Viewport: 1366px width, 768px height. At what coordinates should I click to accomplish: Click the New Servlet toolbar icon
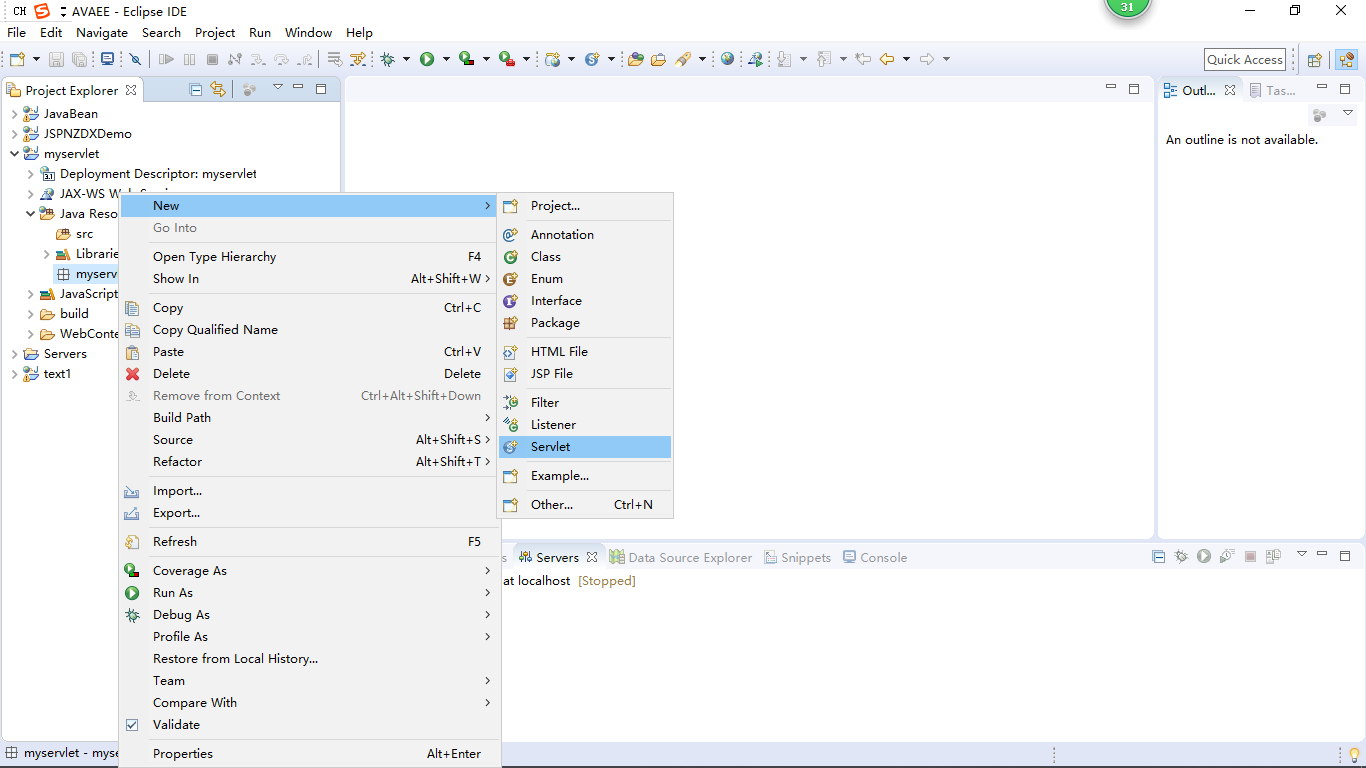pyautogui.click(x=592, y=59)
